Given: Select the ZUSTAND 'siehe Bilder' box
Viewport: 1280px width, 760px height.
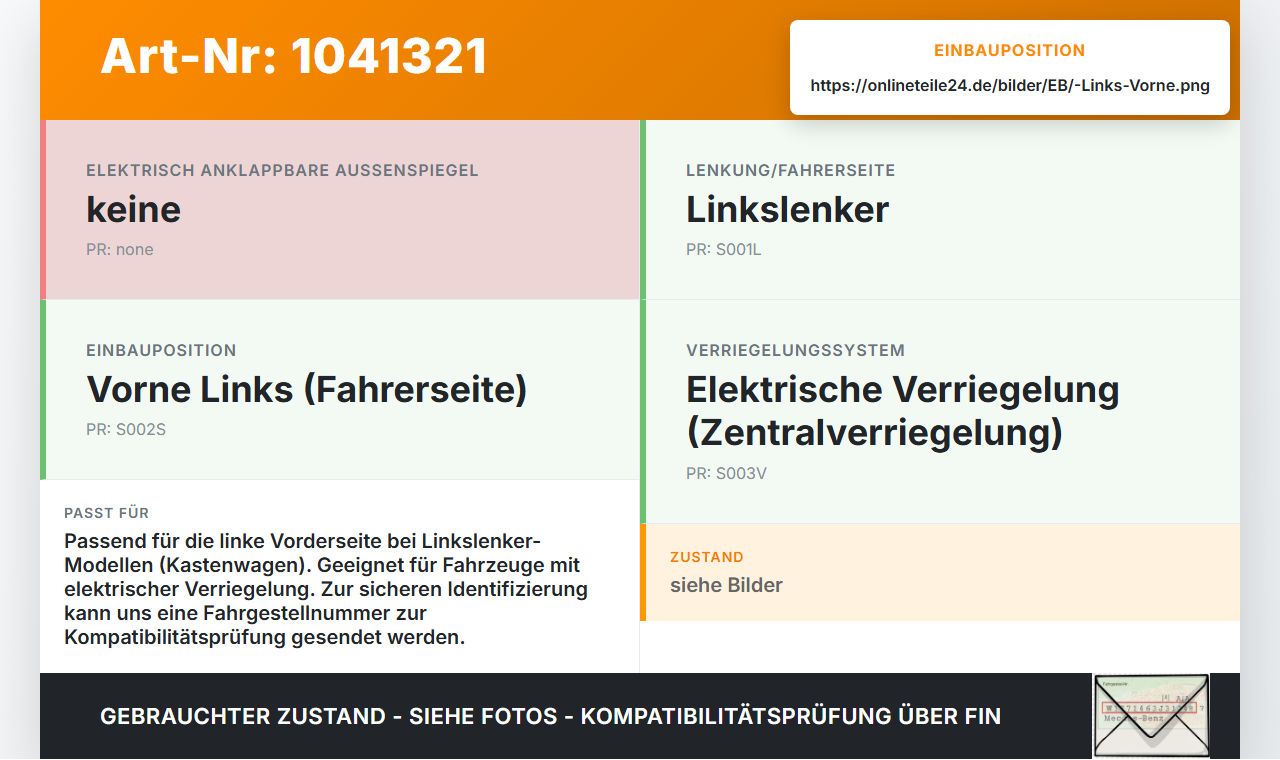Looking at the screenshot, I should coord(940,572).
